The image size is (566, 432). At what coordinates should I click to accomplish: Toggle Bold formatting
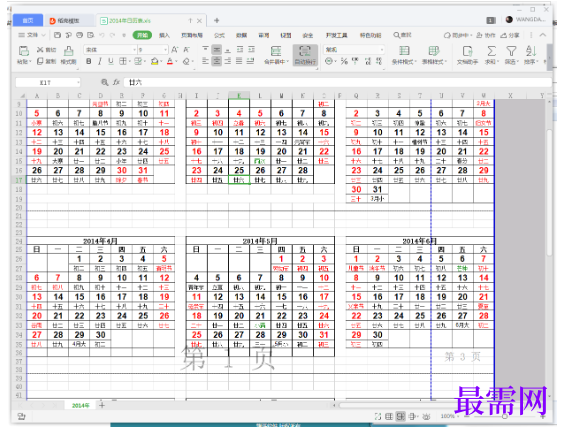(x=88, y=61)
